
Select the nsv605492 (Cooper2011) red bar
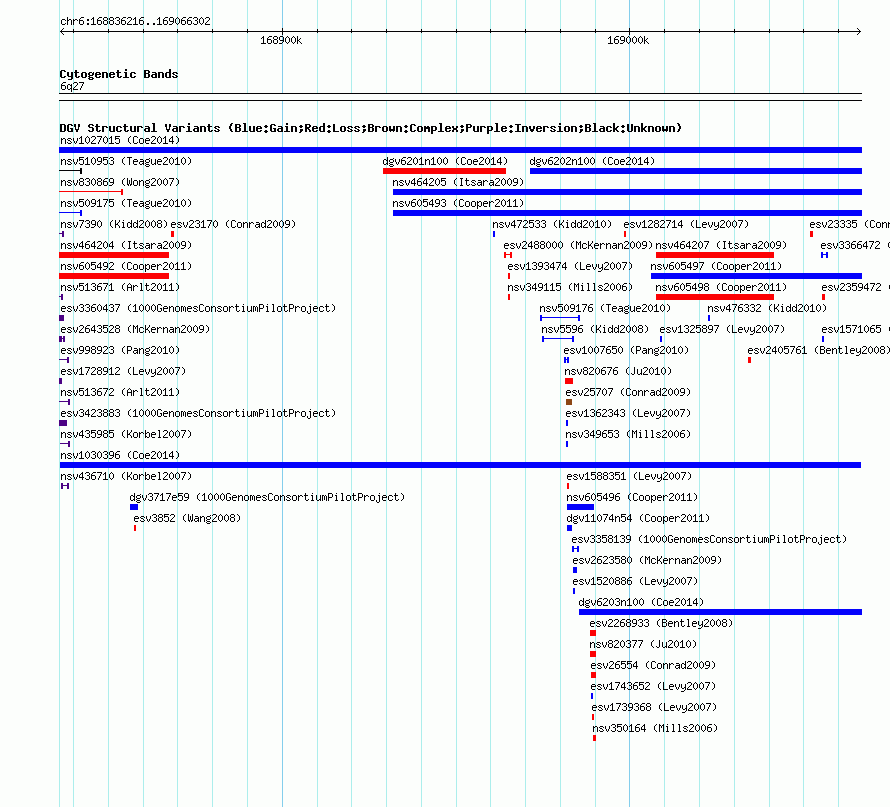(114, 276)
